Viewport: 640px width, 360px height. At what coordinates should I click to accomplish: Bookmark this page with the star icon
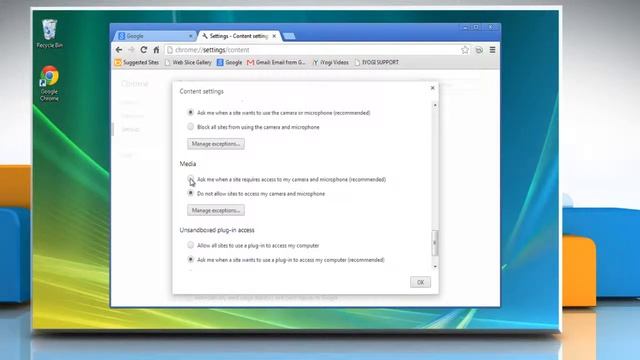[465, 50]
